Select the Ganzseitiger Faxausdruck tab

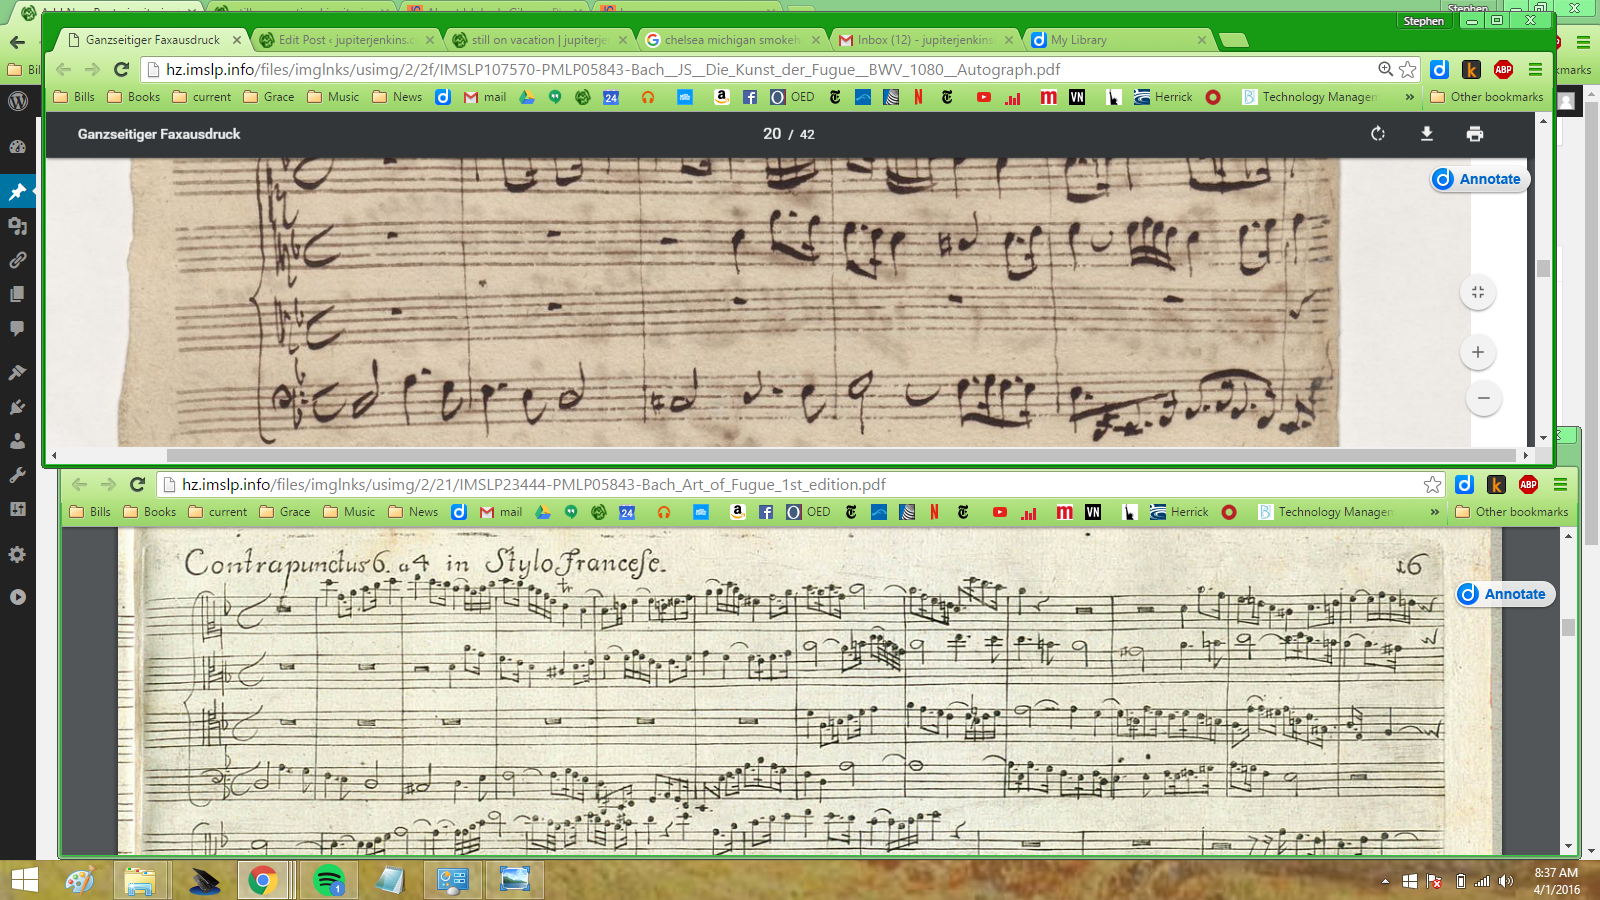(x=152, y=40)
